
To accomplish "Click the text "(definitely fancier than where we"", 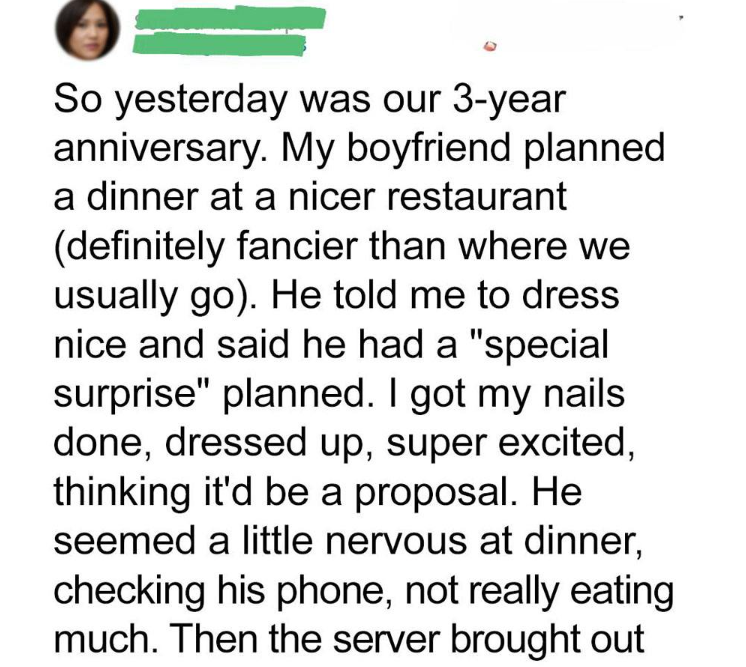I will pyautogui.click(x=339, y=243).
